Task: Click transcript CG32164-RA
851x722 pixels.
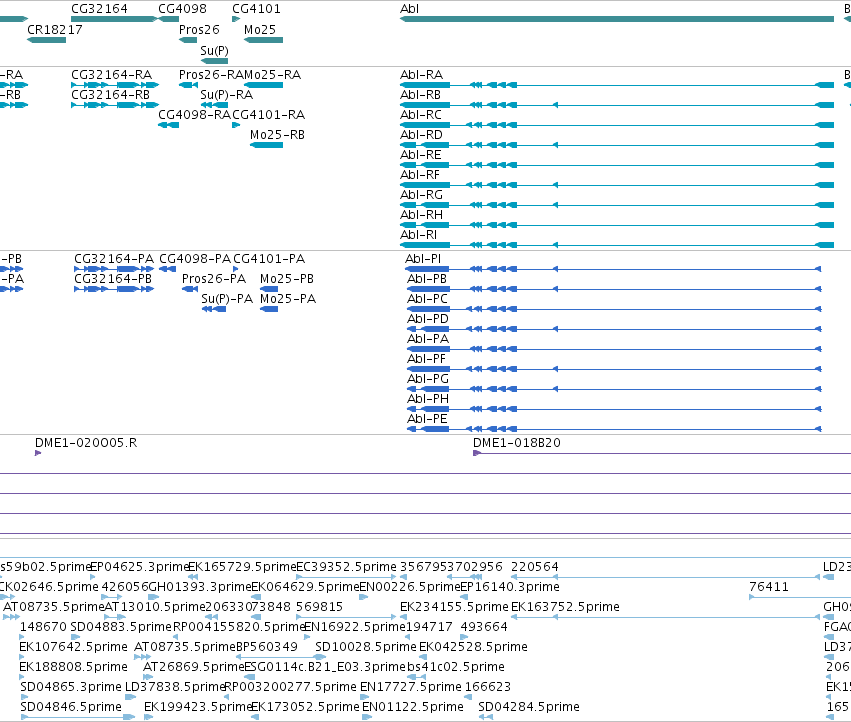Action: pos(115,85)
